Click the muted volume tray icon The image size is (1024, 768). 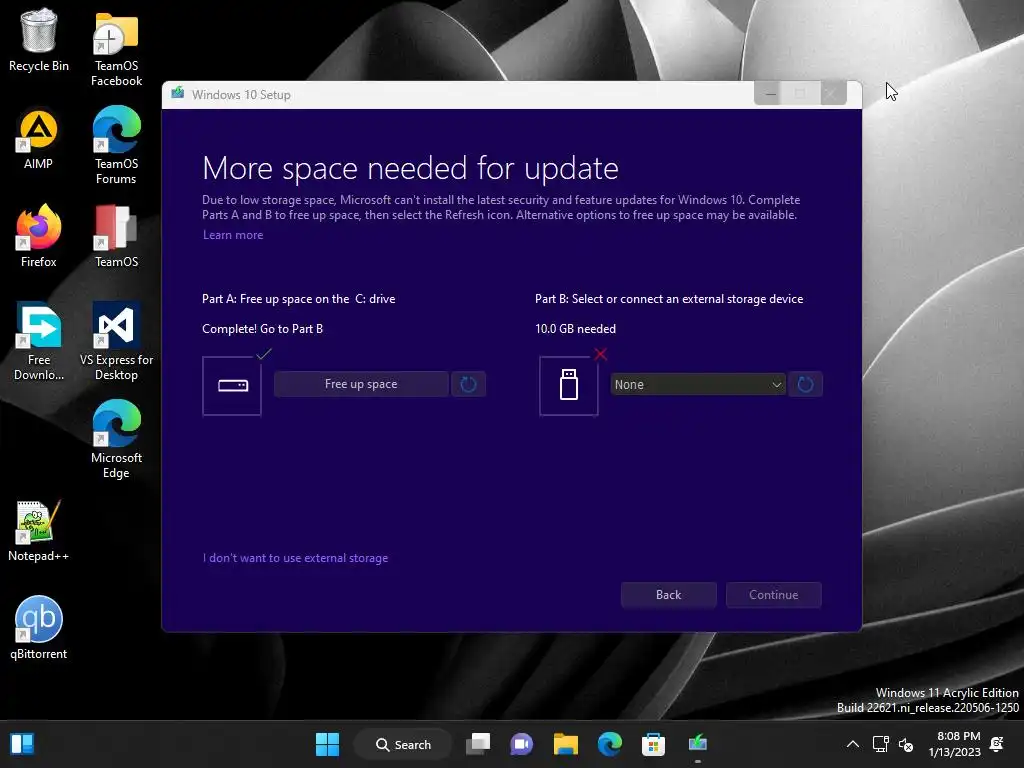[906, 744]
